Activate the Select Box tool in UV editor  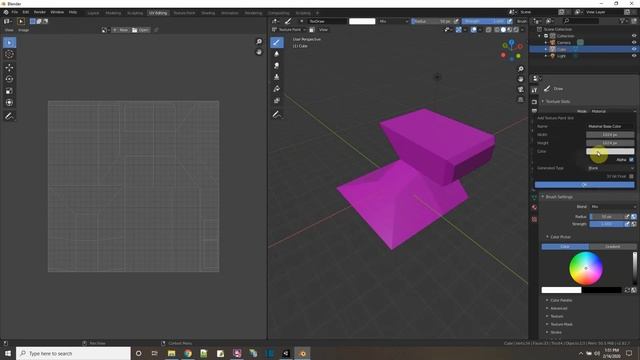click(x=9, y=42)
